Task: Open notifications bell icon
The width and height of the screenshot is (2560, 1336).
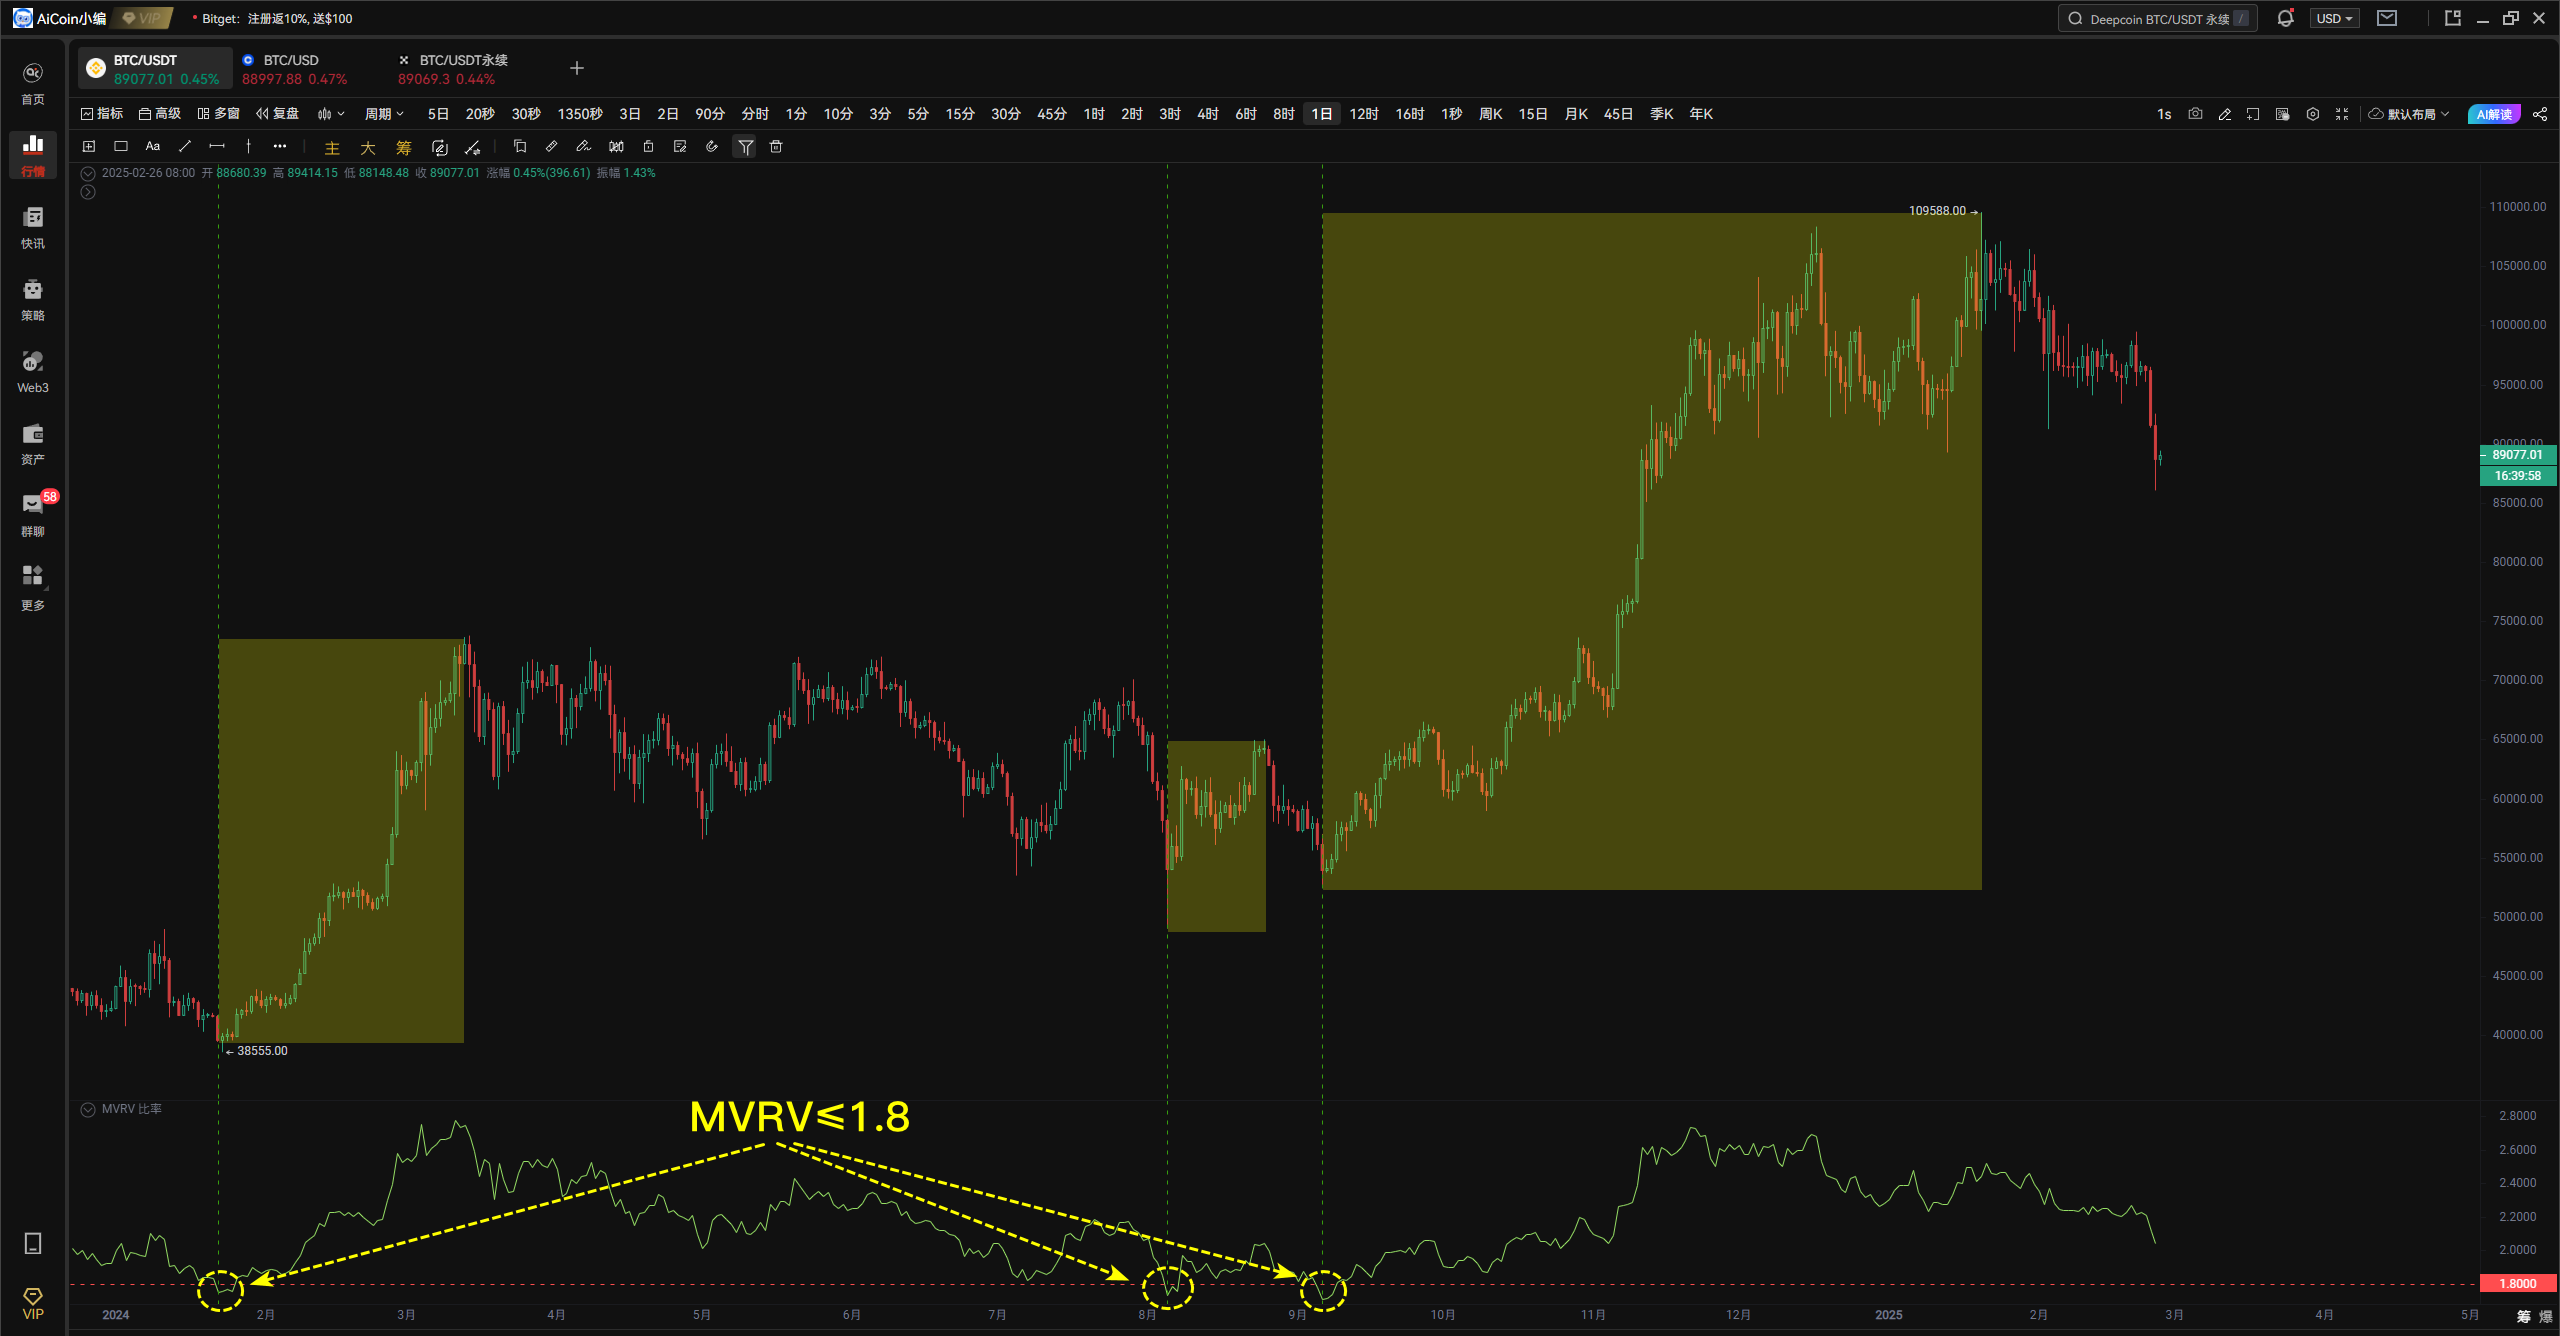Action: coord(2285,18)
